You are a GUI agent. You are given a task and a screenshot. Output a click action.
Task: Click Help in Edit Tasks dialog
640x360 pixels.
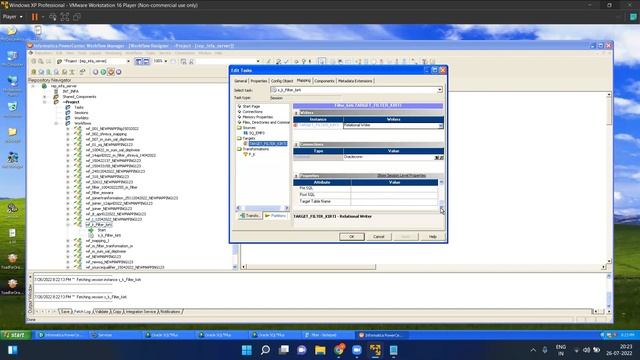tap(432, 237)
